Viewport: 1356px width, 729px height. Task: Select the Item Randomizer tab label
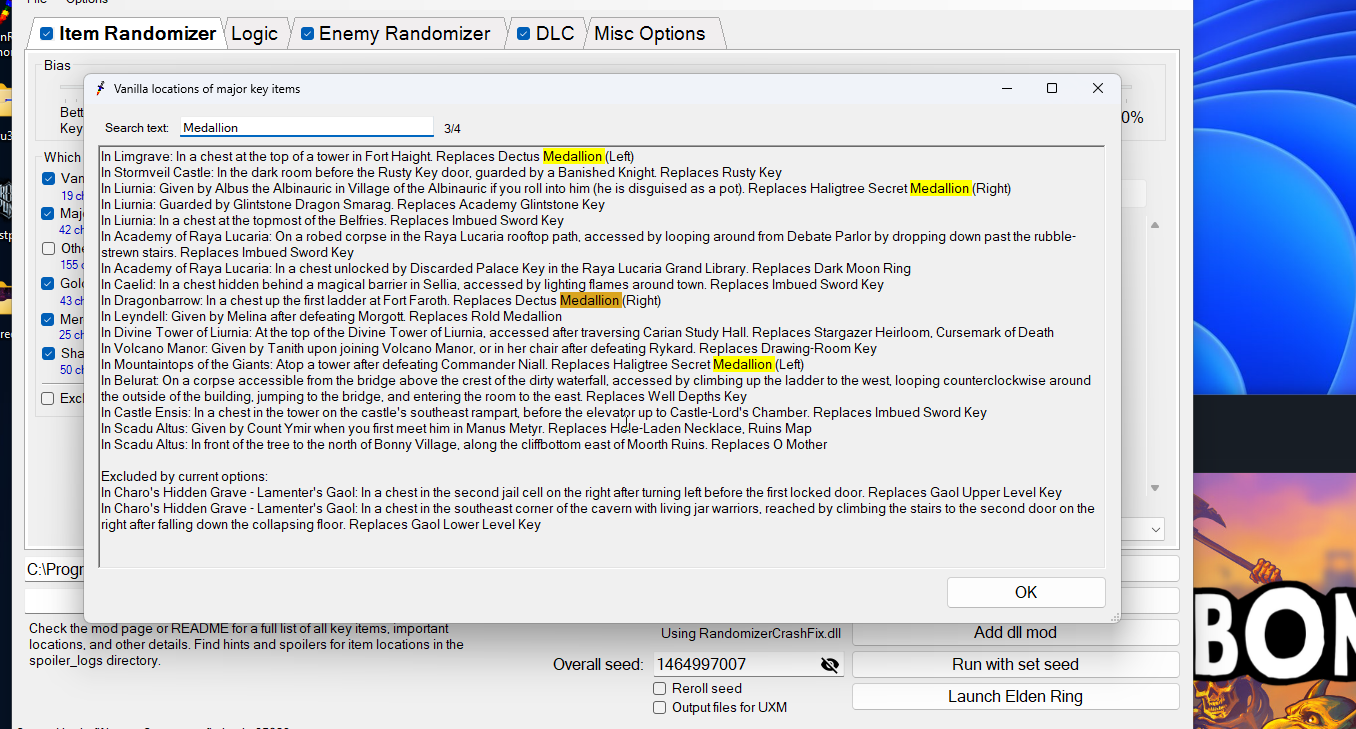pyautogui.click(x=137, y=34)
